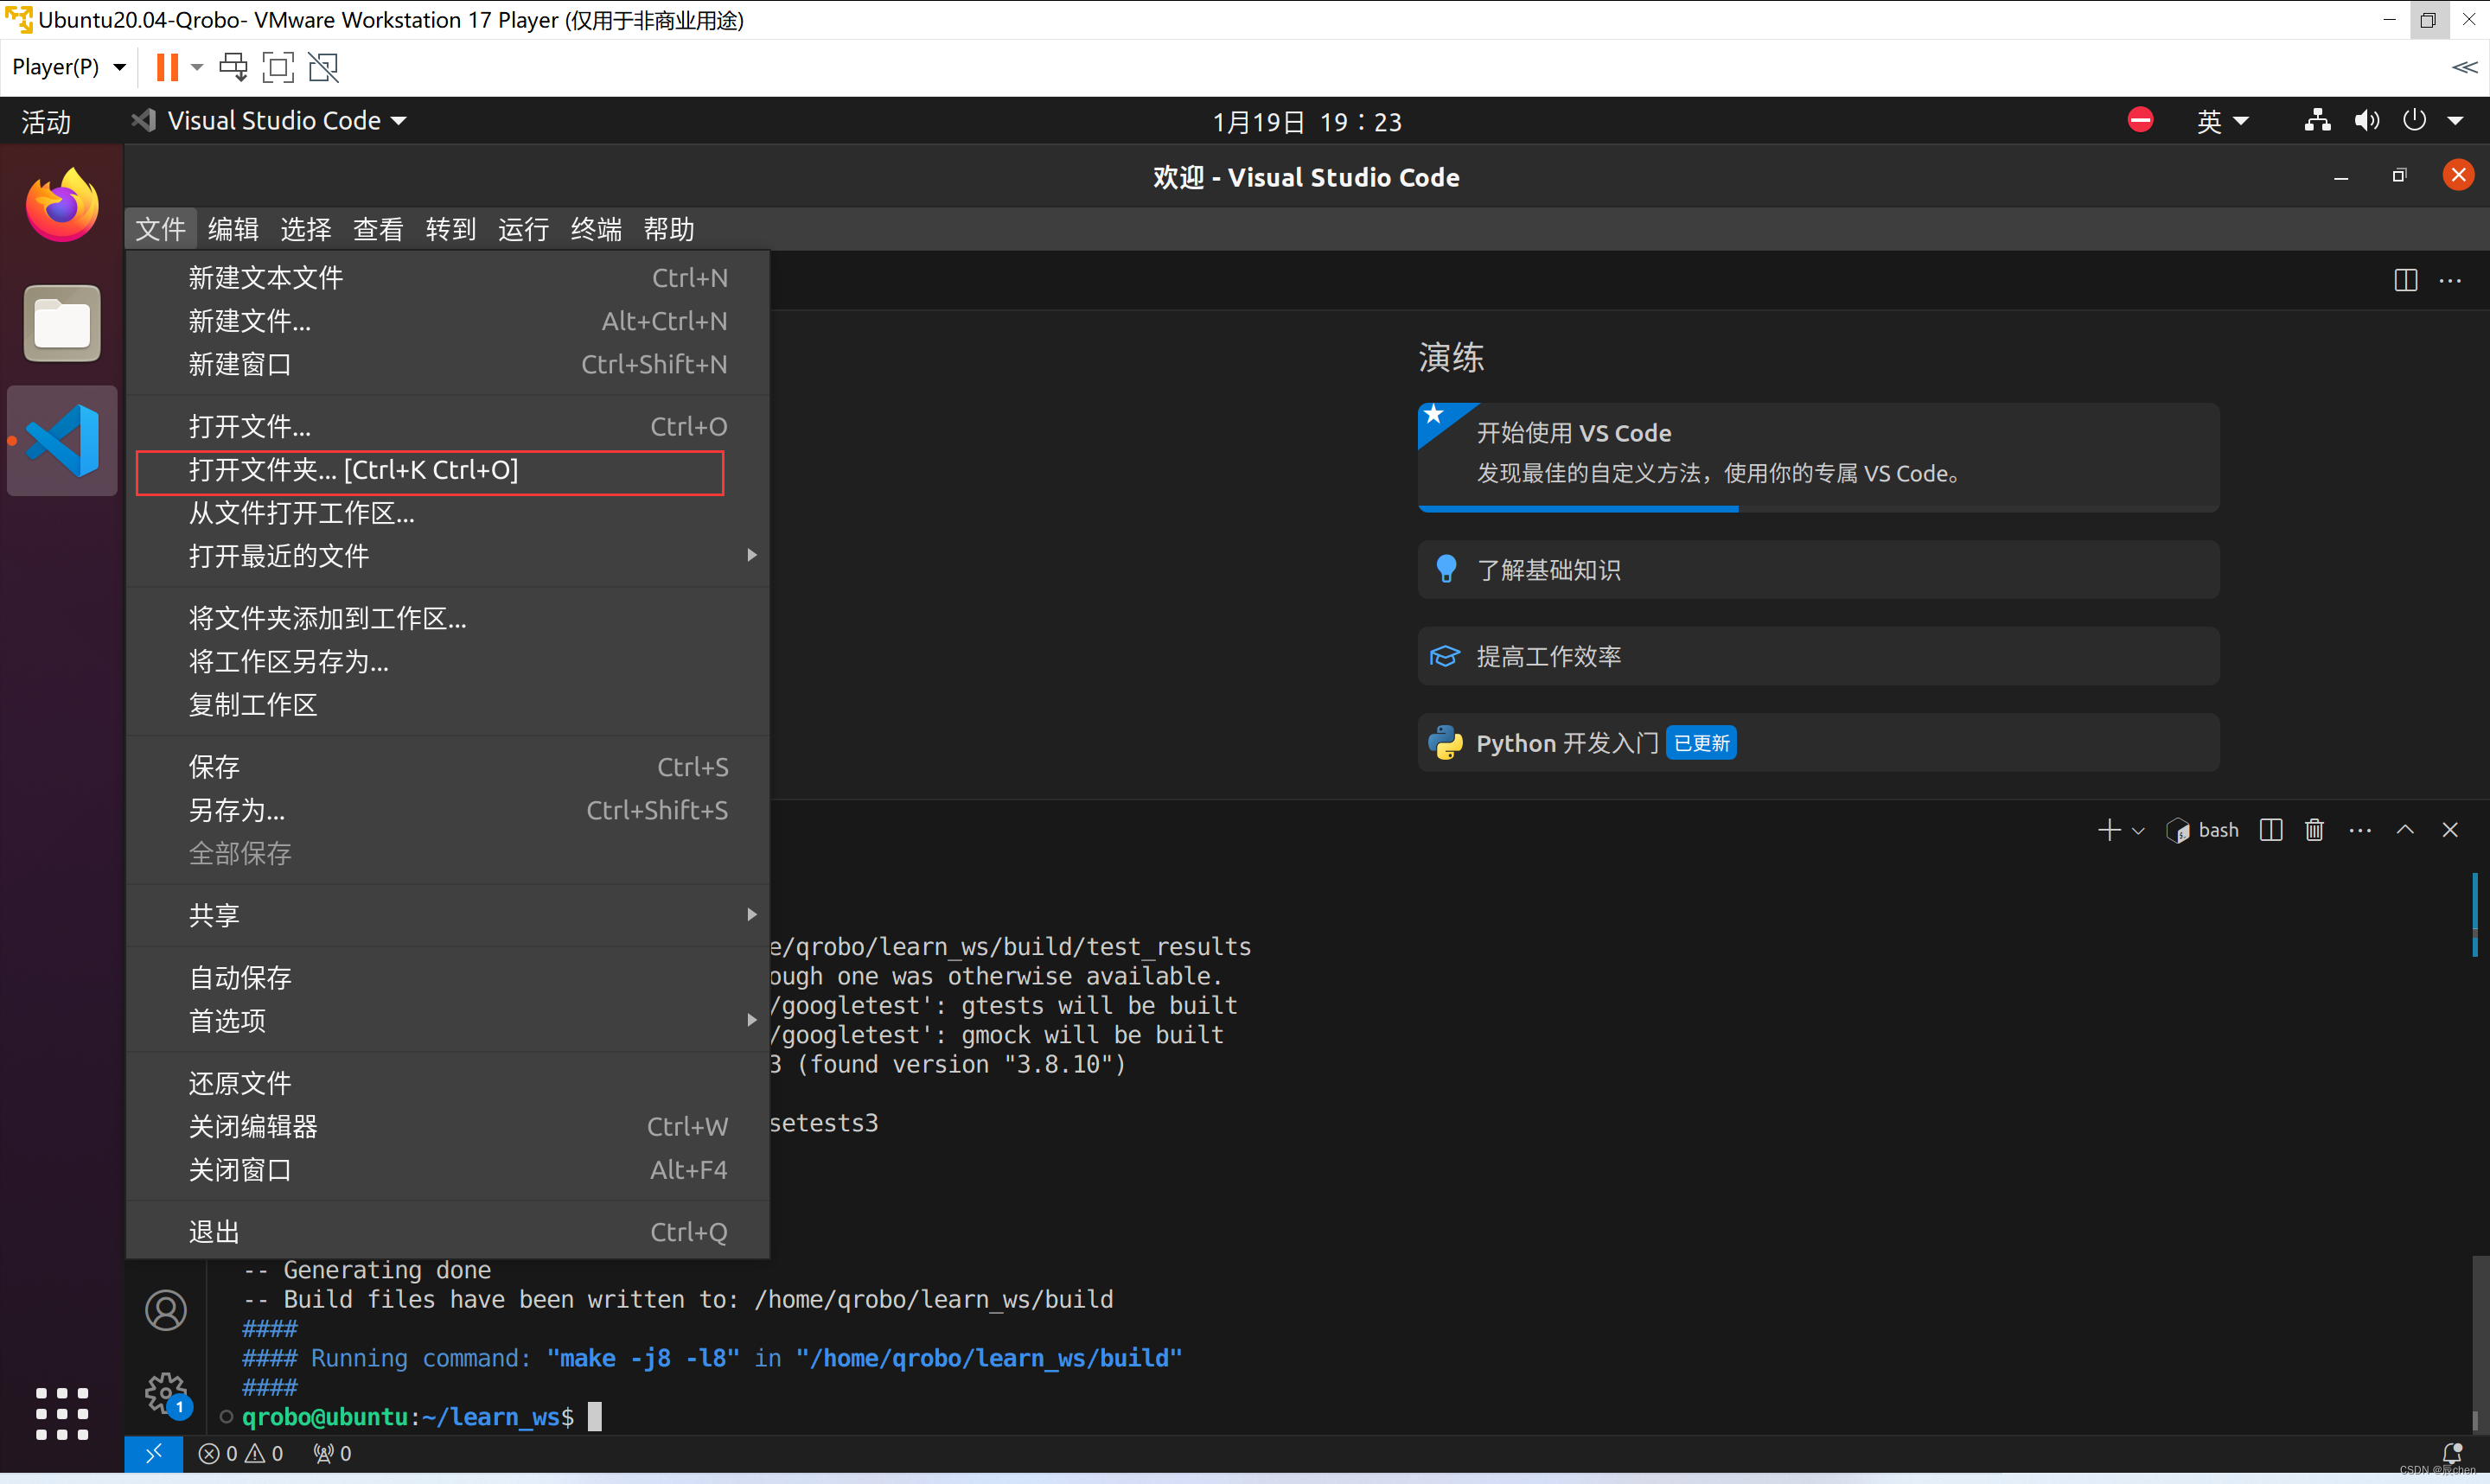Open the Python 开发入门 walkthrough
The image size is (2490, 1484).
tap(1818, 742)
